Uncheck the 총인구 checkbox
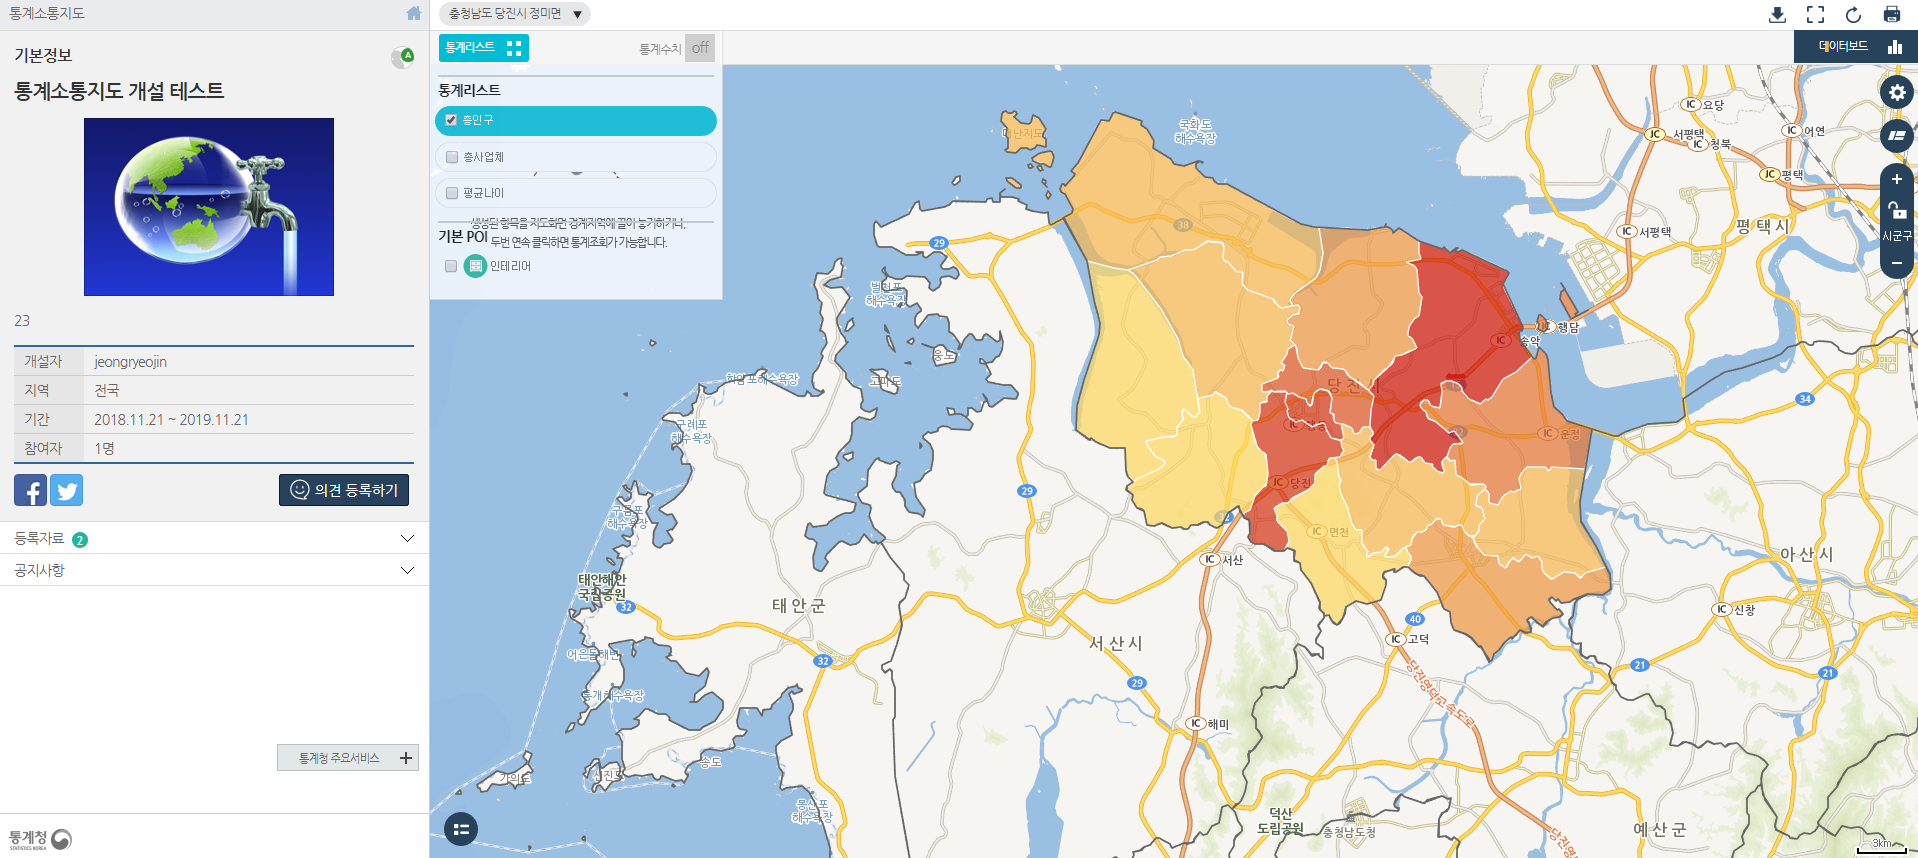1918x858 pixels. click(451, 120)
